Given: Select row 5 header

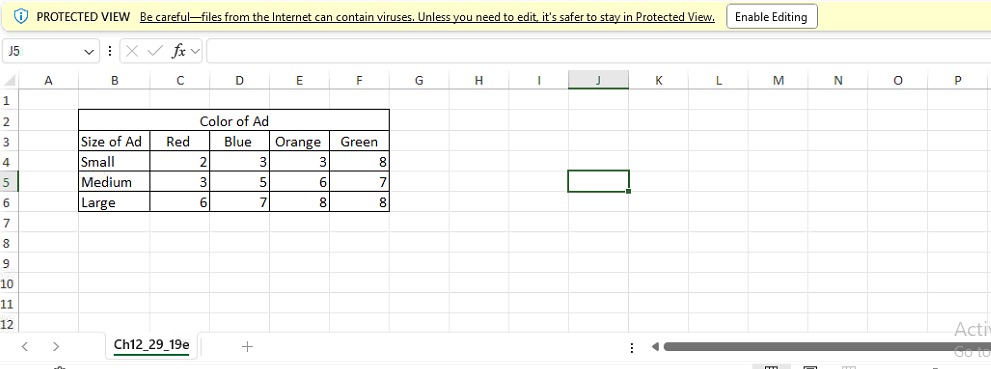Looking at the screenshot, I should coord(8,182).
